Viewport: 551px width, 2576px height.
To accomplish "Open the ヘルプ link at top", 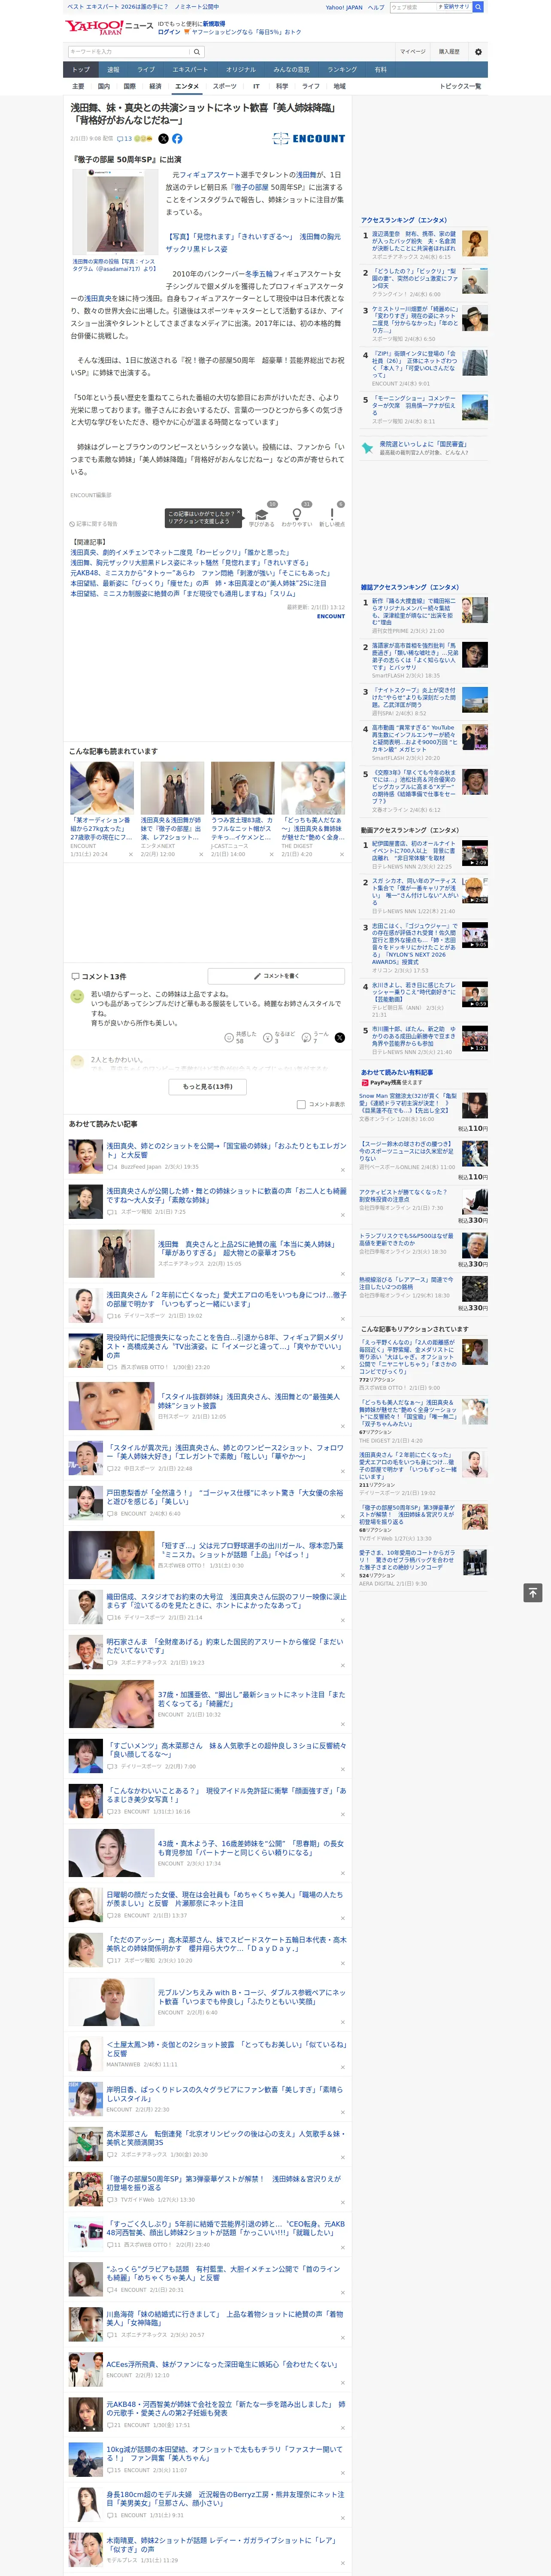I will 375,7.
